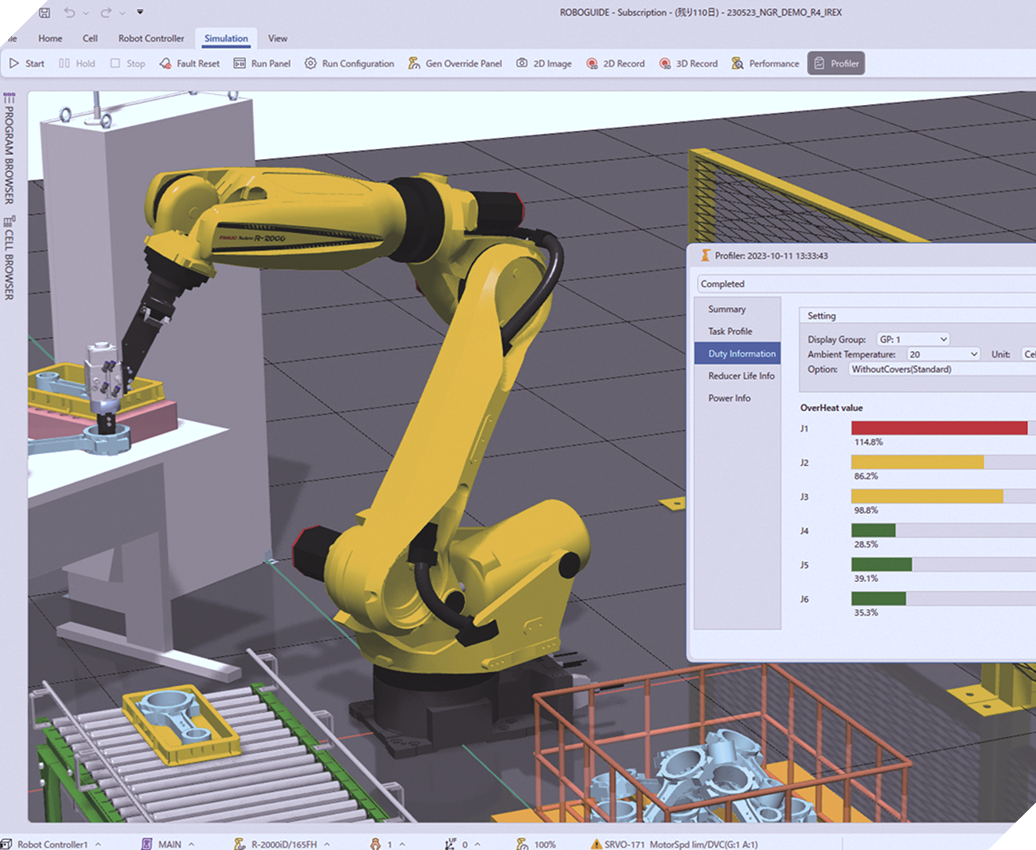Toggle the Profiler button
This screenshot has height=850, width=1036.
pos(836,63)
